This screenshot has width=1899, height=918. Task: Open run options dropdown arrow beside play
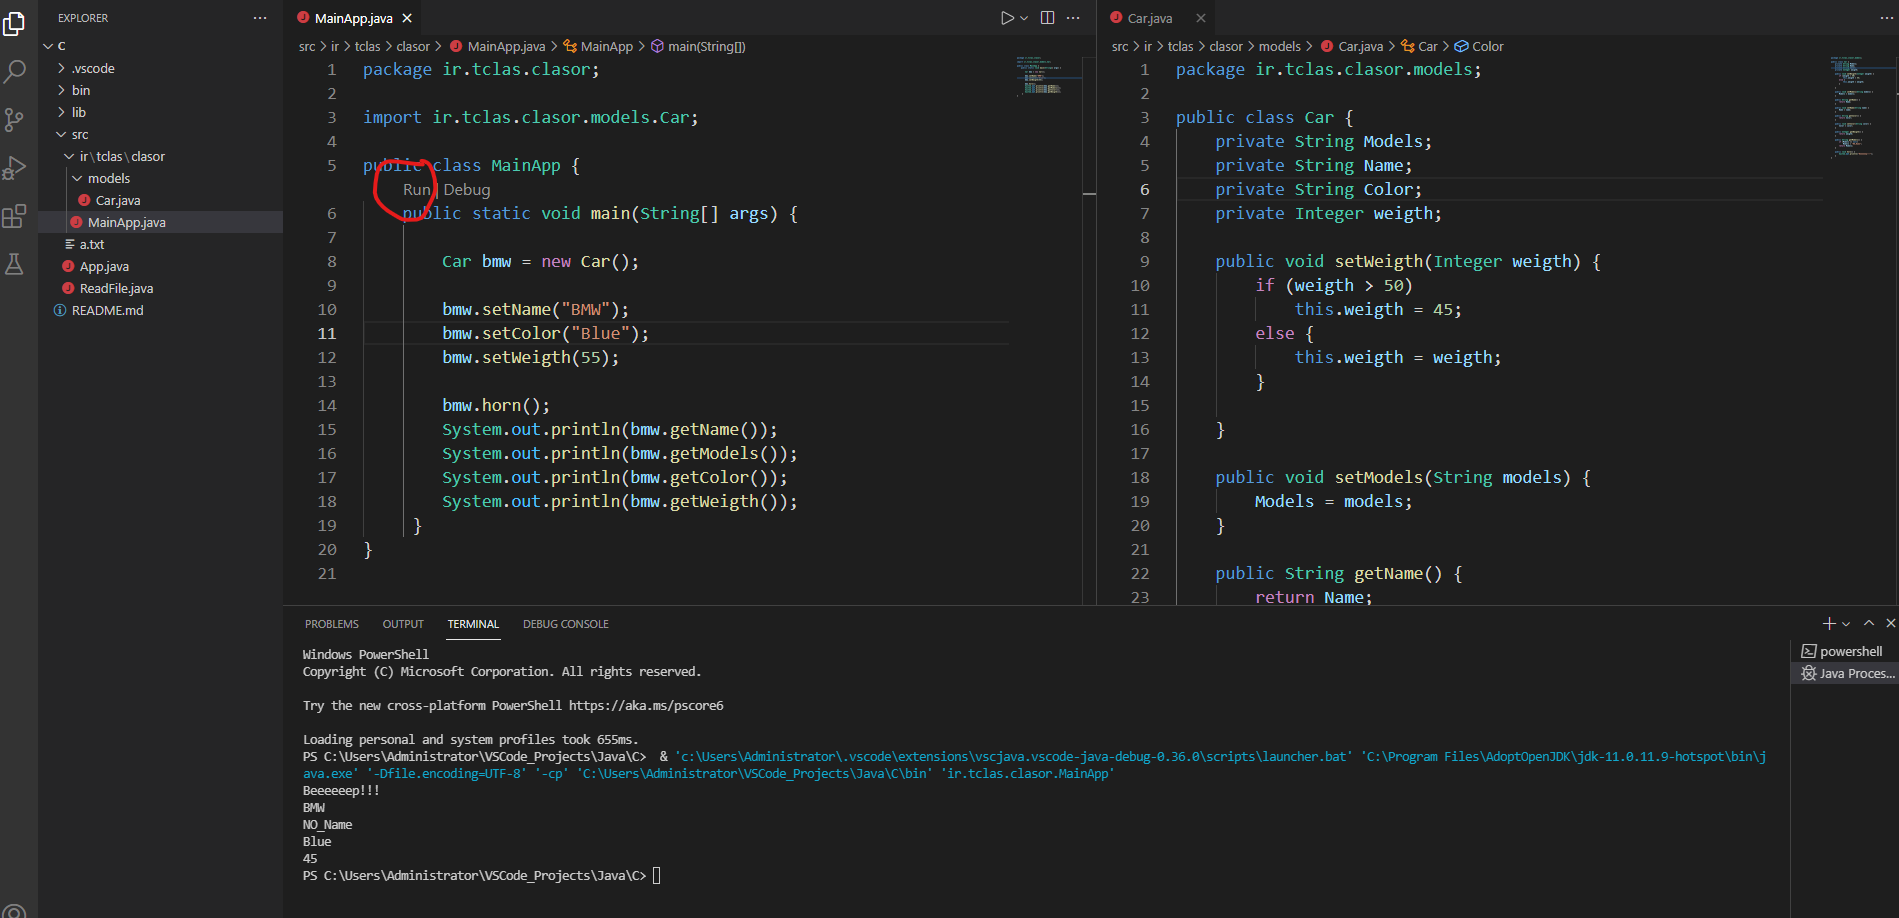(1024, 18)
